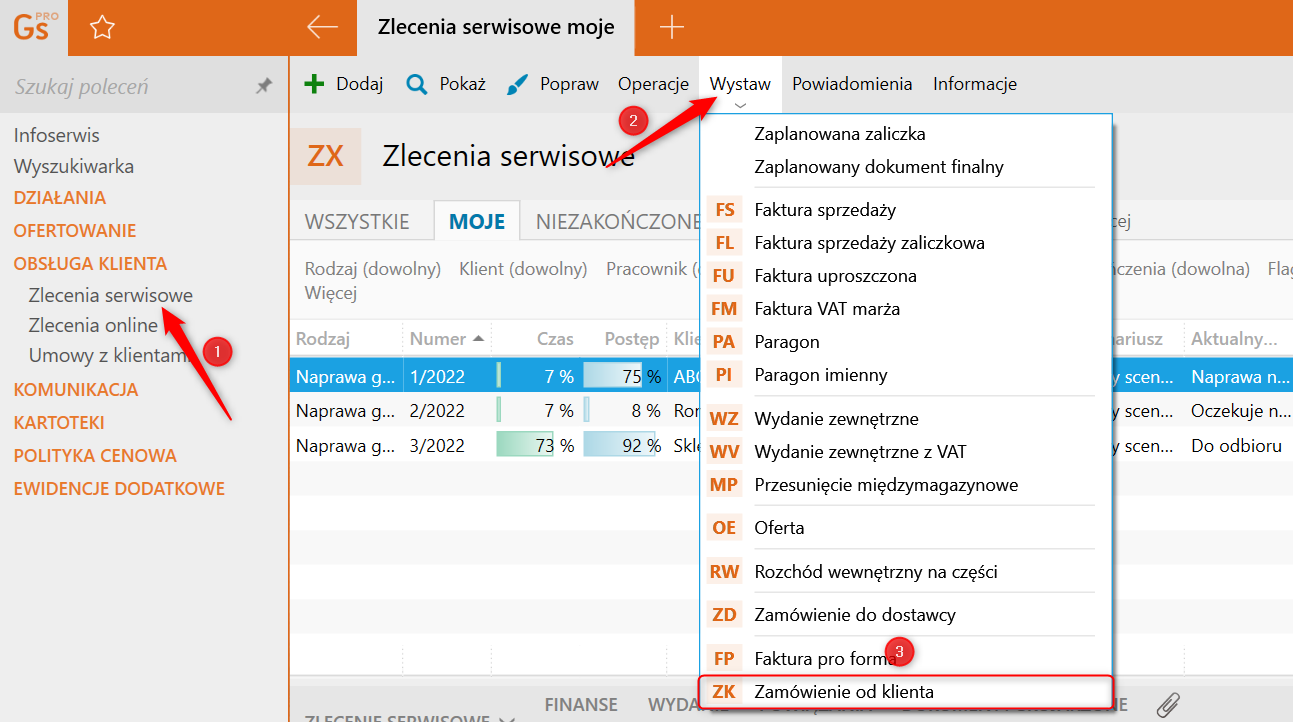Image resolution: width=1293 pixels, height=722 pixels.
Task: Switch to the NIEZAKOŃCZONE tab
Action: 616,221
